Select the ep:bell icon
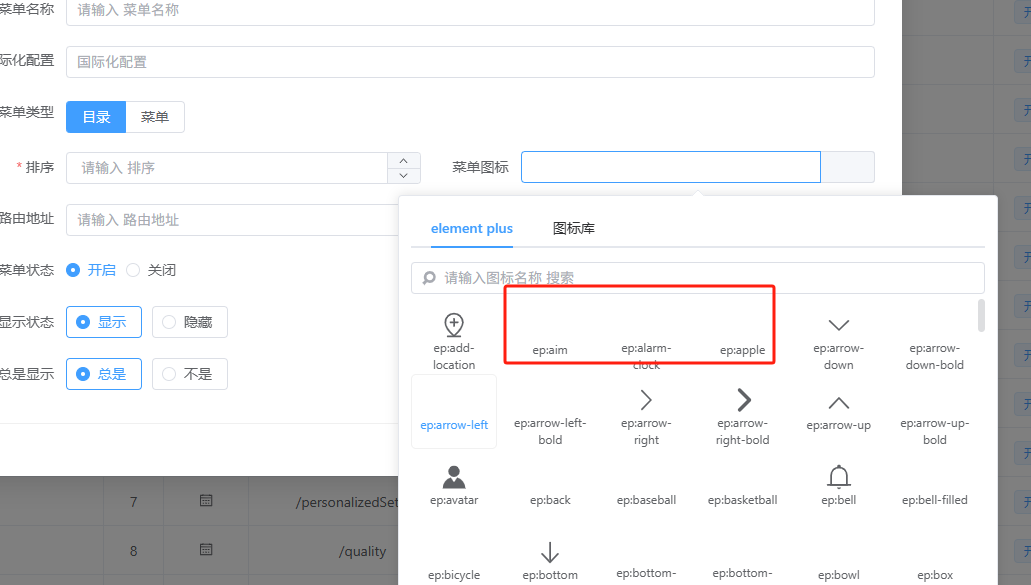This screenshot has width=1031, height=585. click(839, 486)
